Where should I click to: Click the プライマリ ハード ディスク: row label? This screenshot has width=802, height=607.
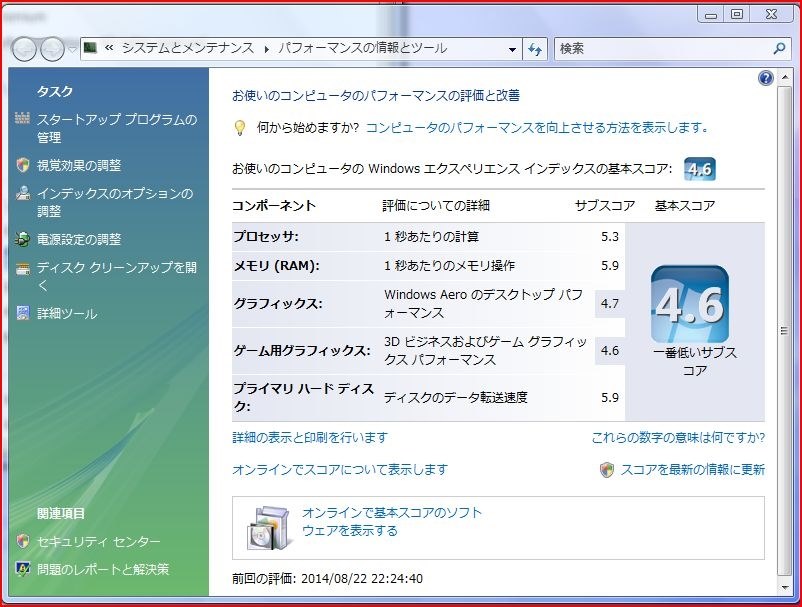pyautogui.click(x=304, y=397)
